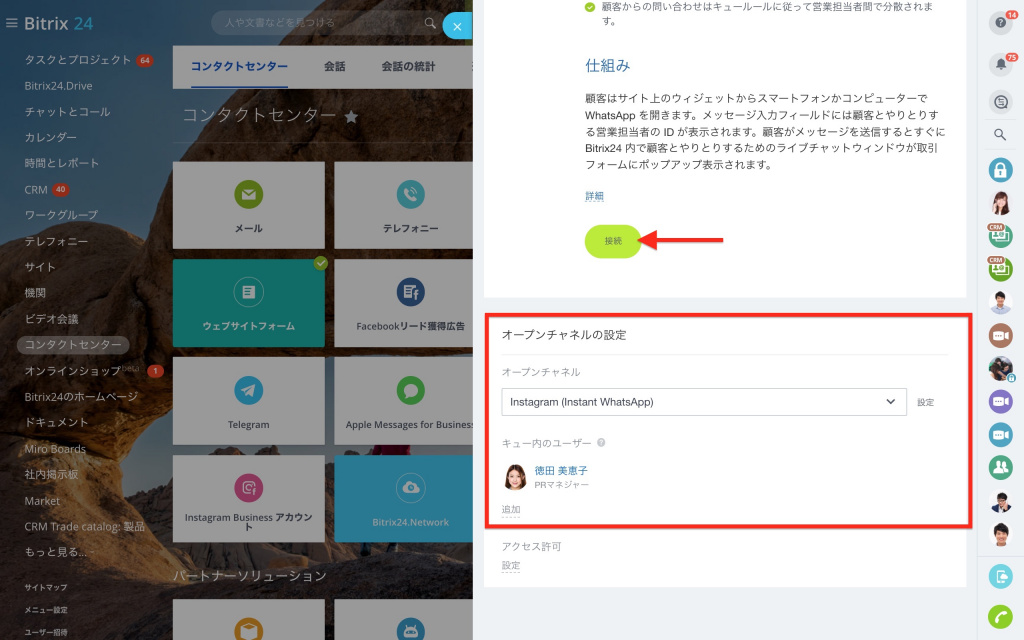Open カレンダー in the left menu

click(50, 137)
